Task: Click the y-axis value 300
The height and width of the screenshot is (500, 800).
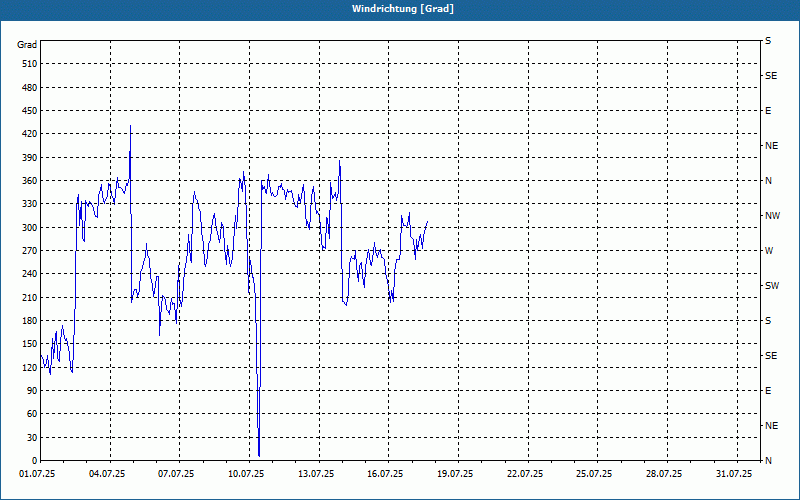Action: tap(30, 228)
